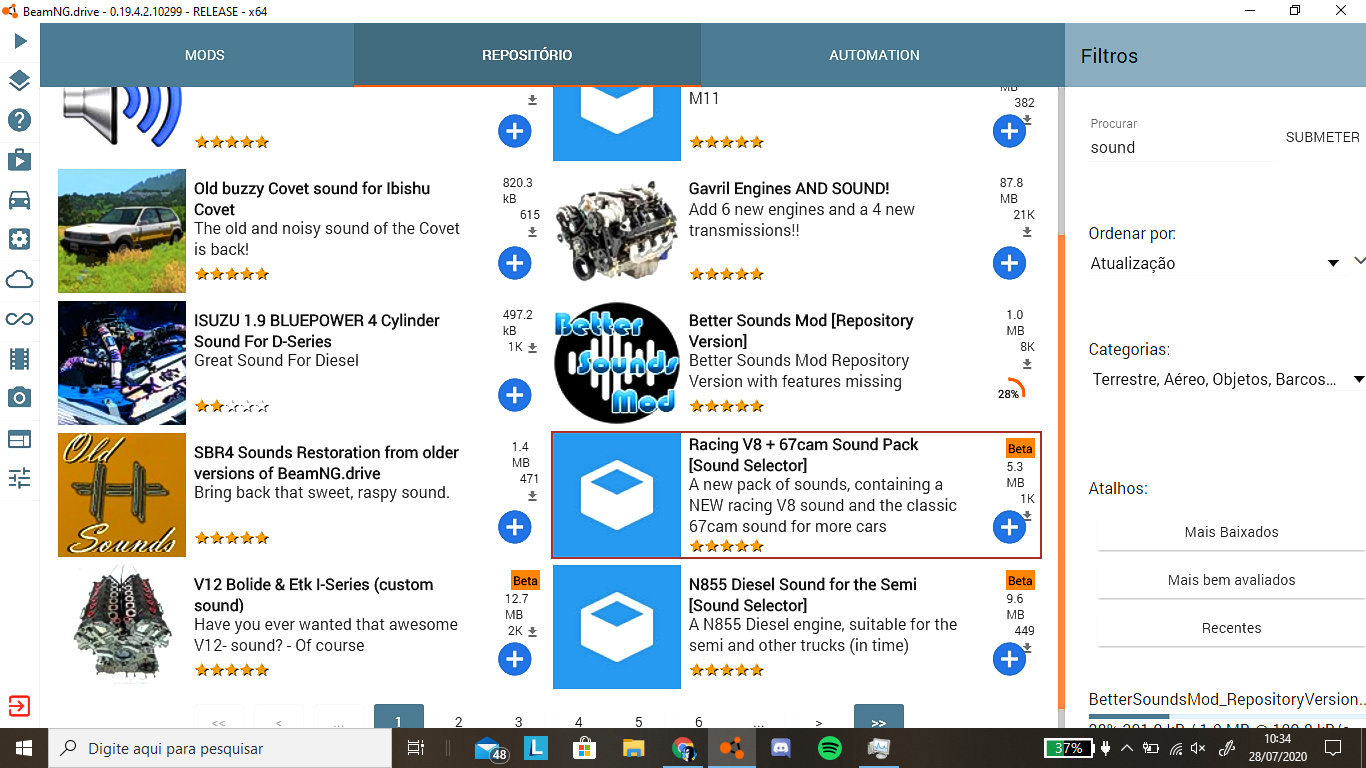Open the Old buzzy Covet thumbnail
Image resolution: width=1366 pixels, height=768 pixels.
pos(122,231)
